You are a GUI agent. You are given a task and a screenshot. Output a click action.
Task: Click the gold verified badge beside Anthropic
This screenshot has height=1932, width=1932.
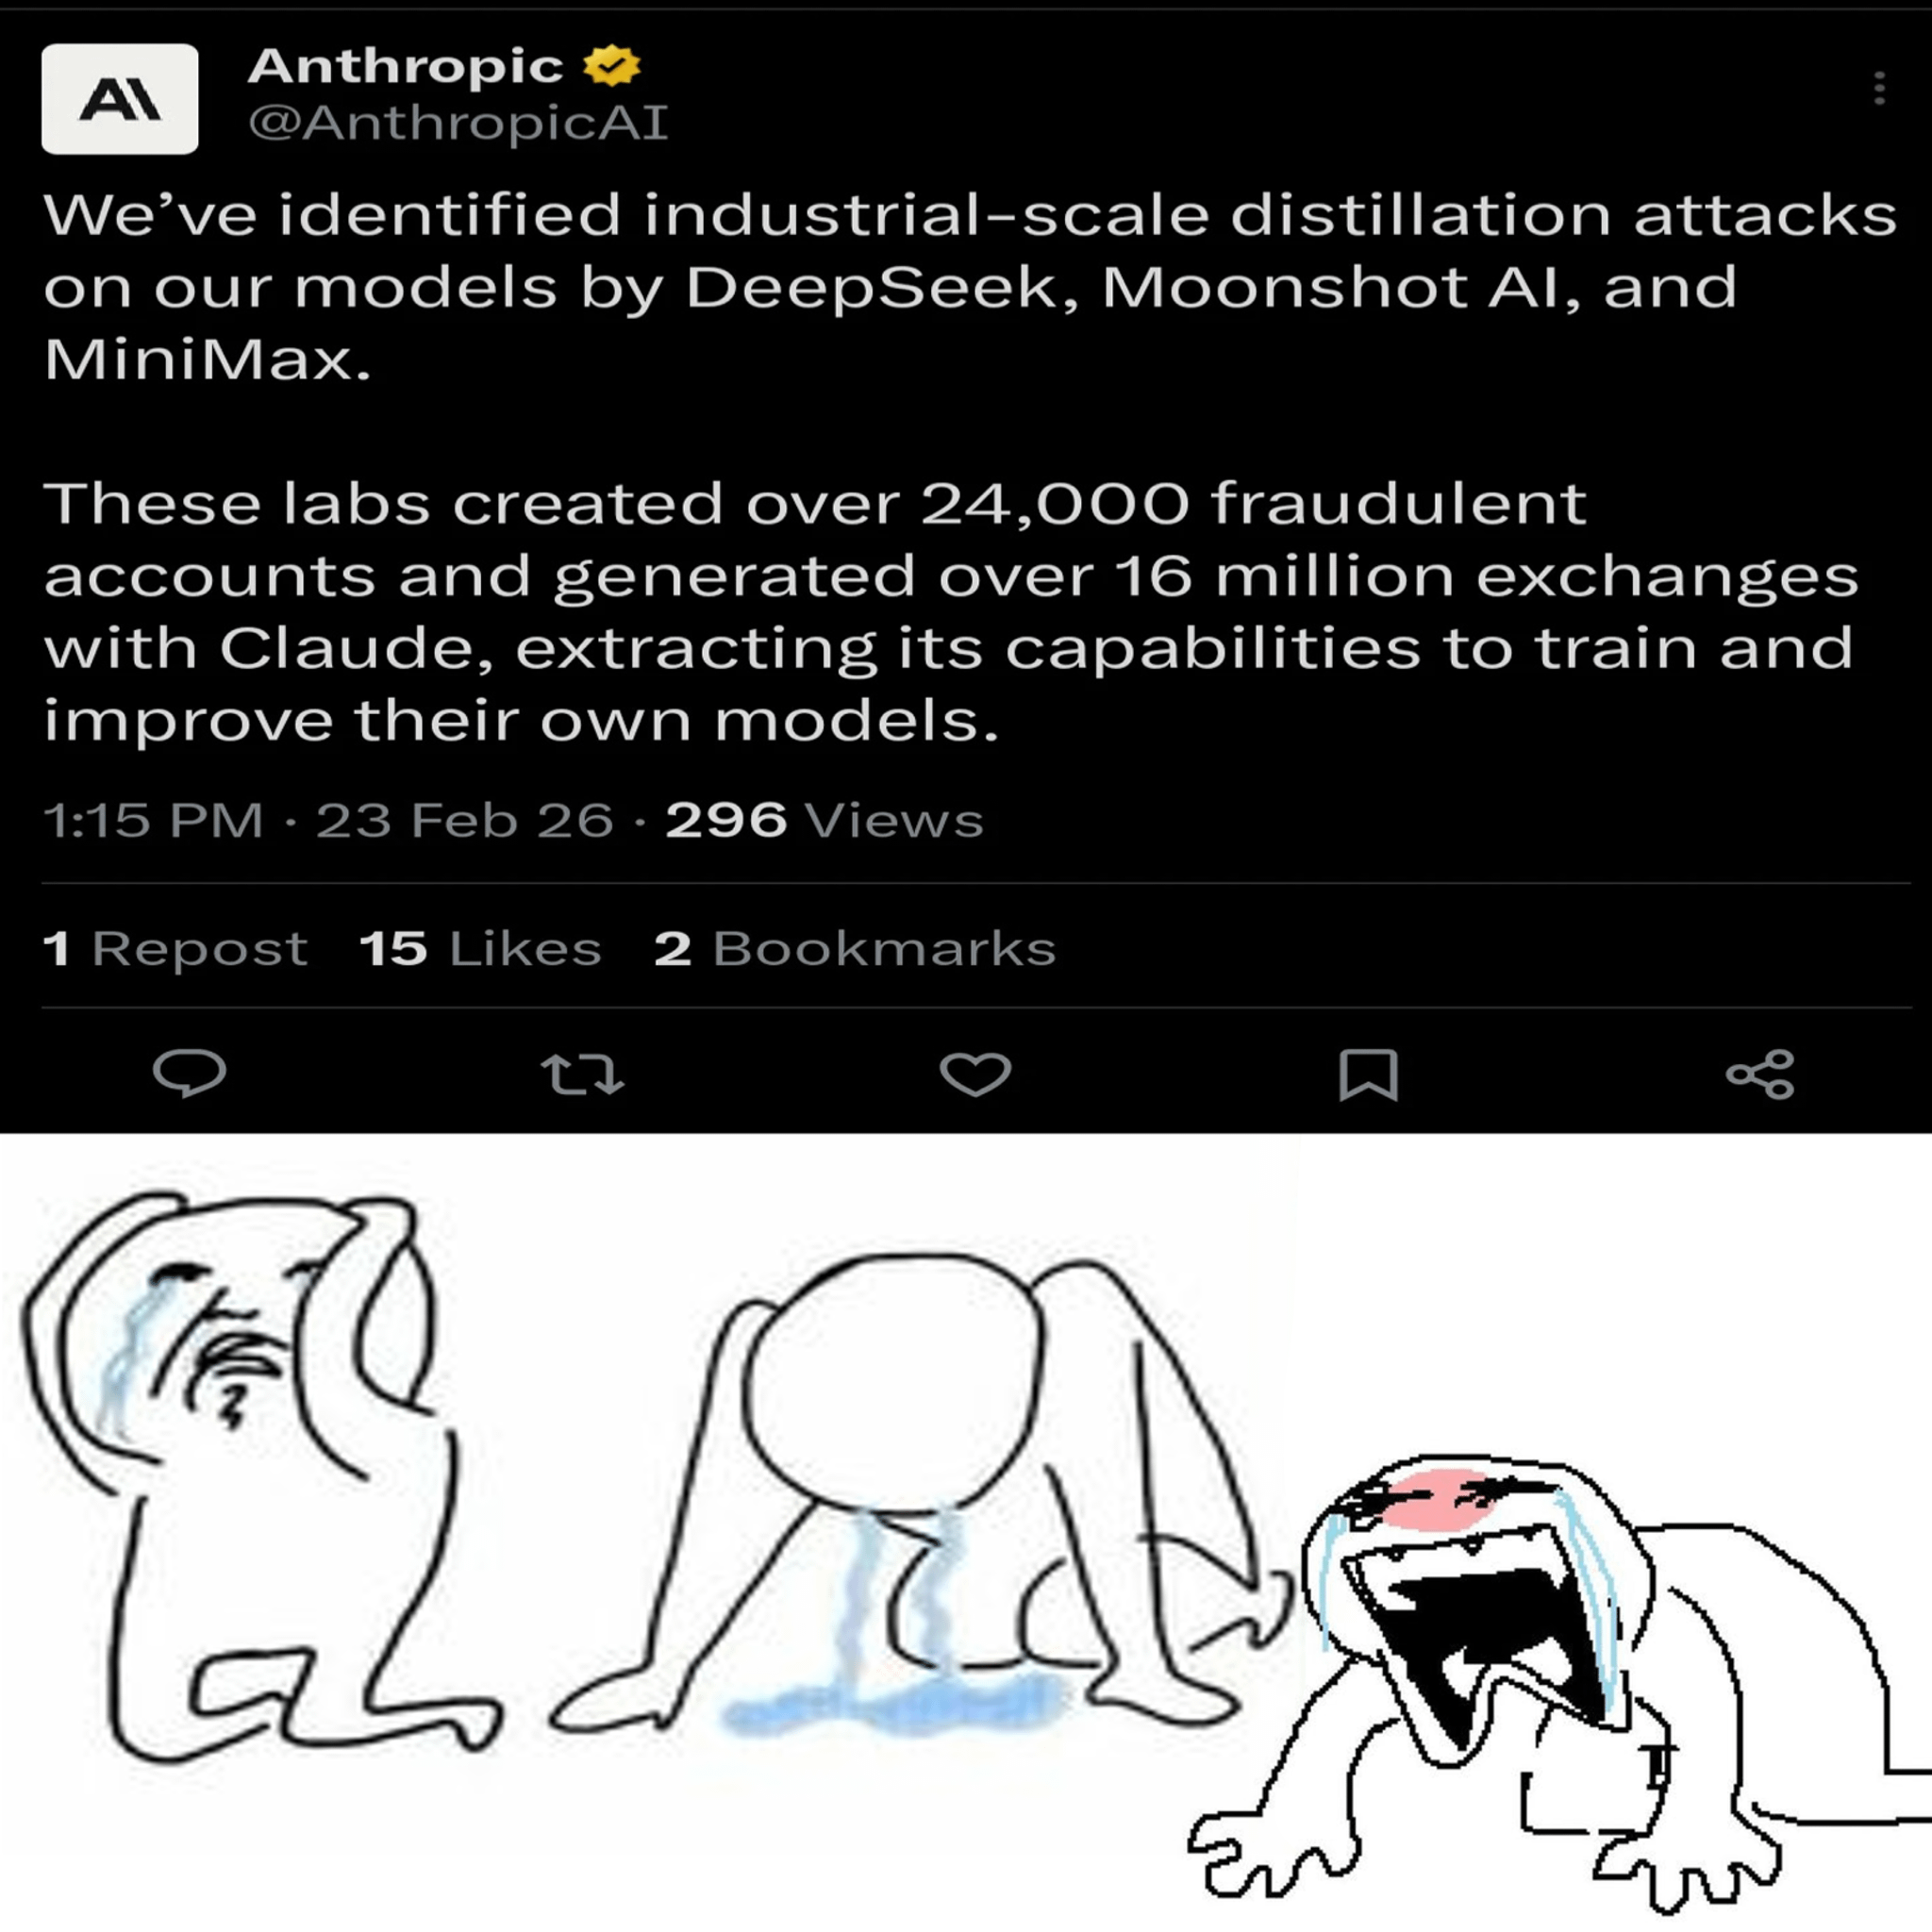coord(611,66)
